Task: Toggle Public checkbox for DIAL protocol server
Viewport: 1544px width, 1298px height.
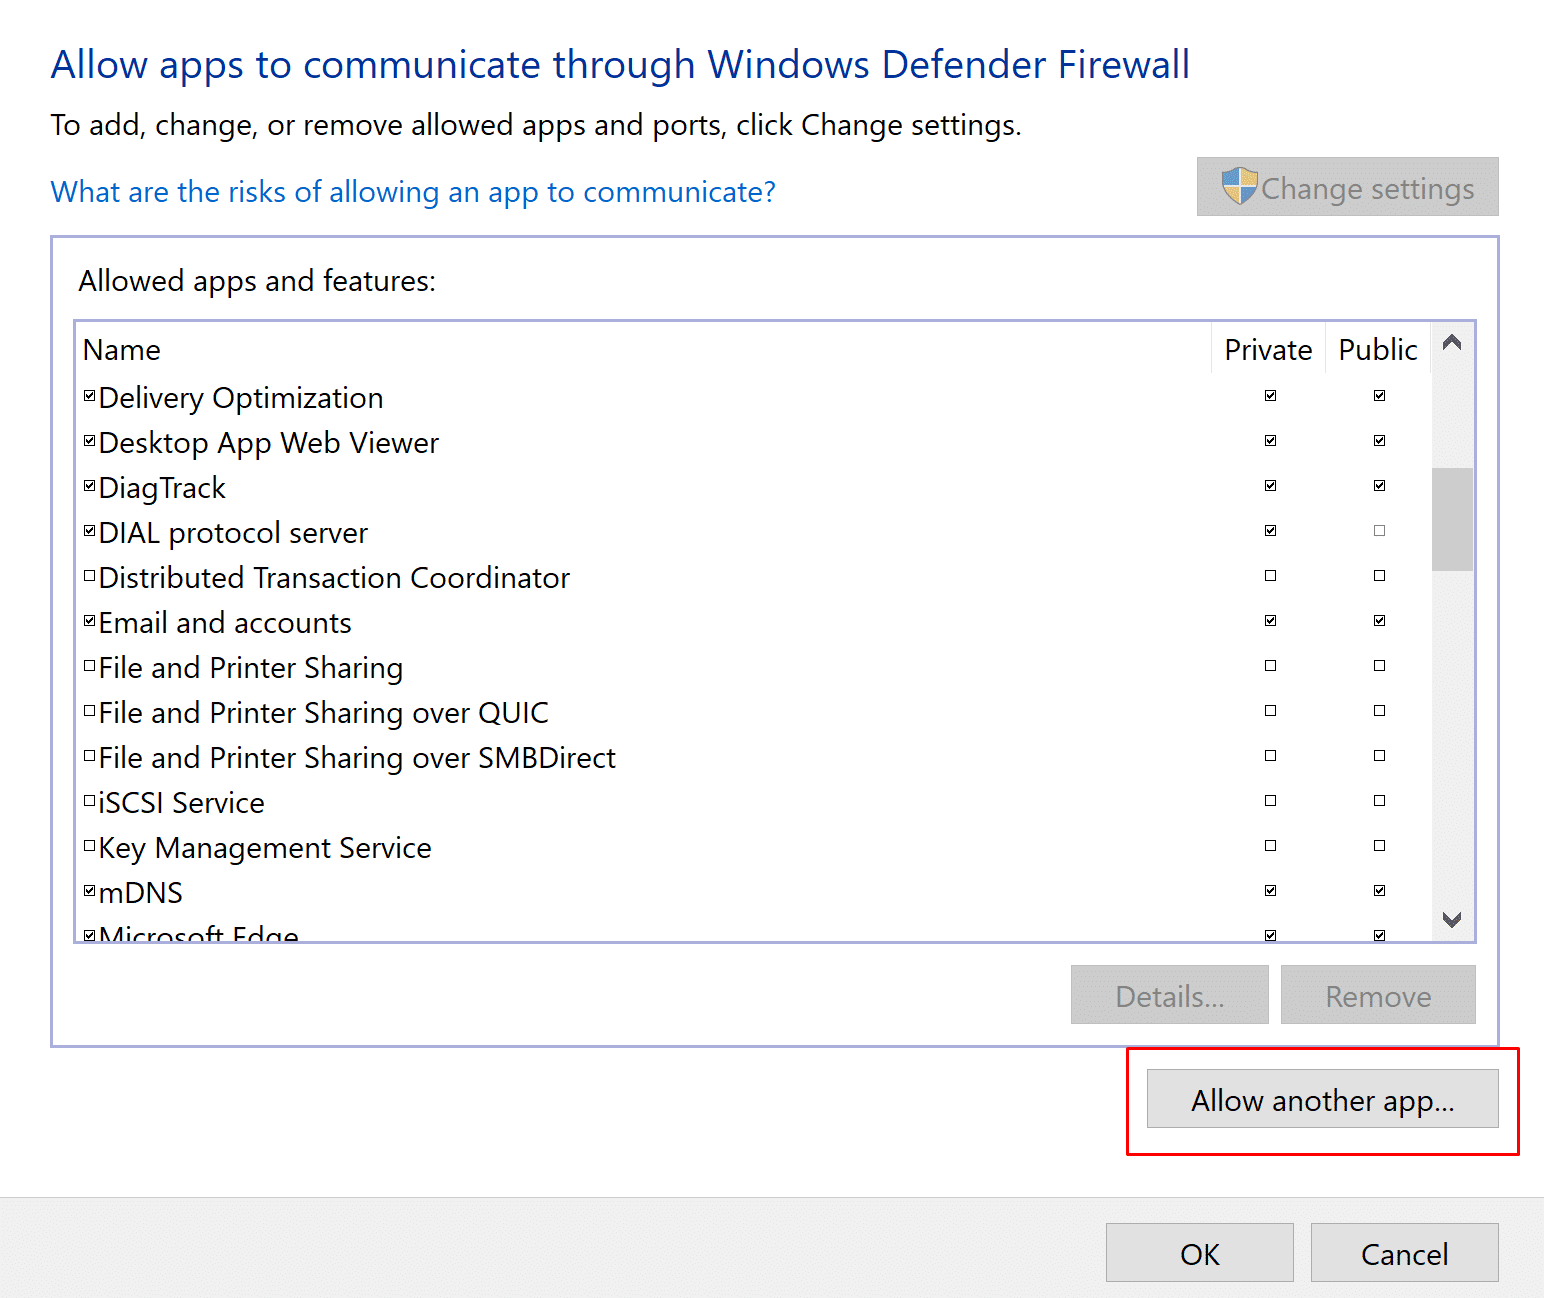Action: [1379, 531]
